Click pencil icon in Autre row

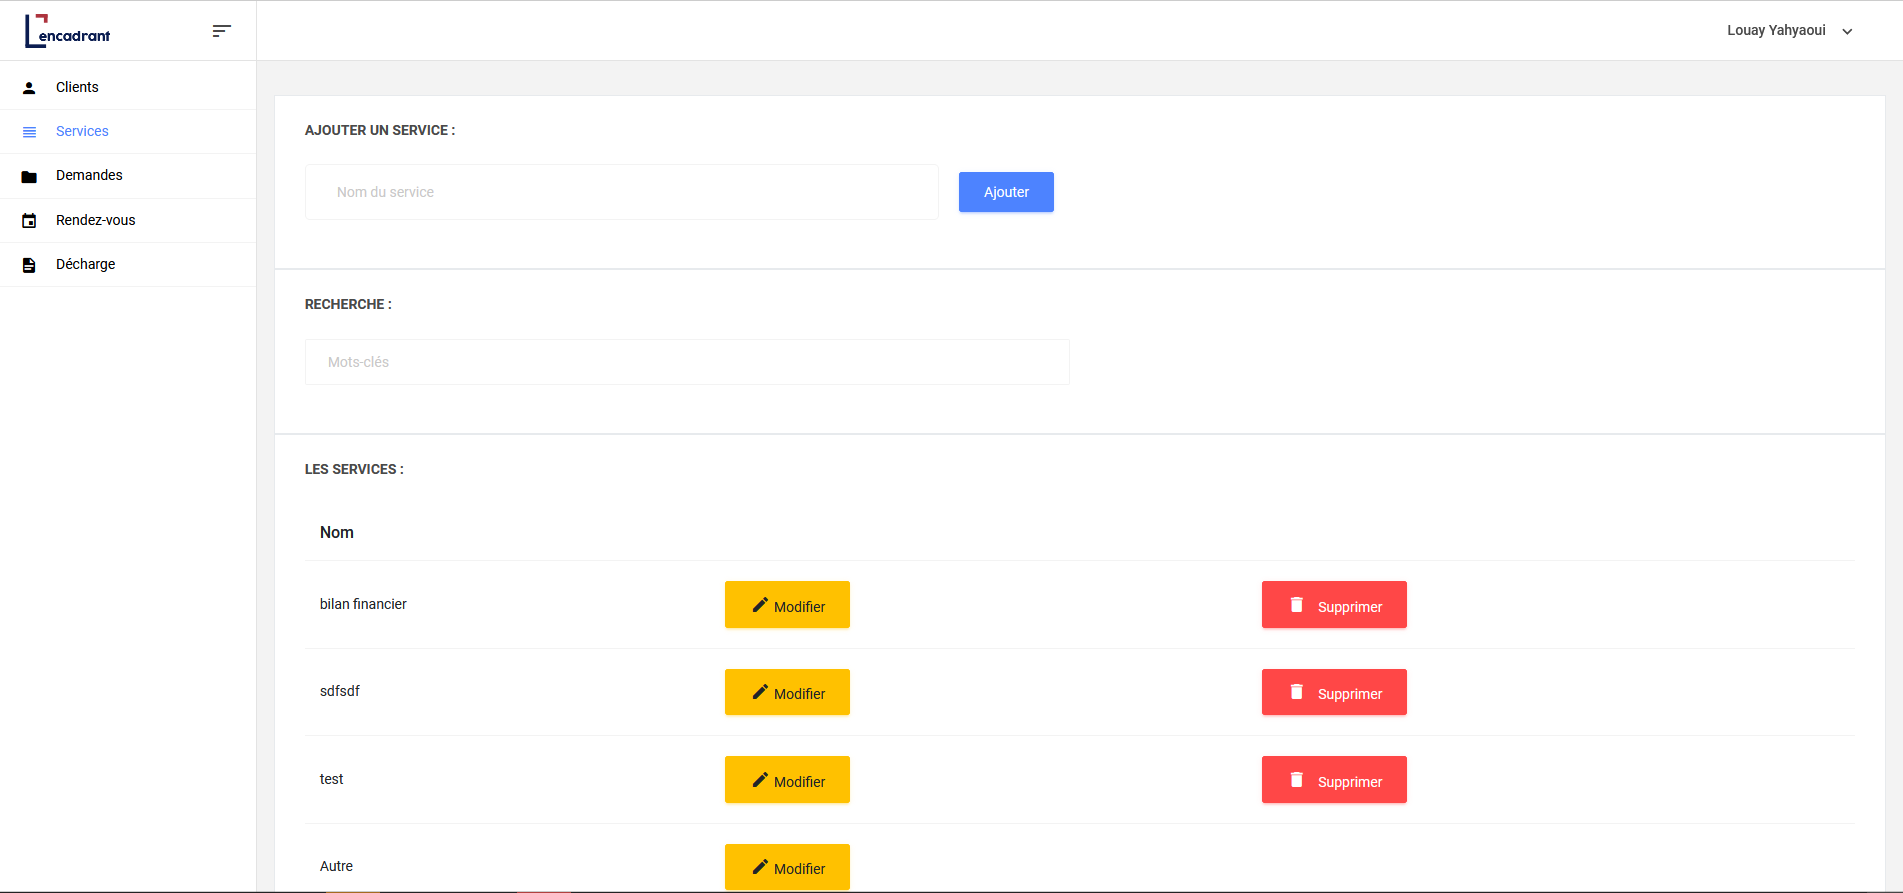[x=760, y=867]
